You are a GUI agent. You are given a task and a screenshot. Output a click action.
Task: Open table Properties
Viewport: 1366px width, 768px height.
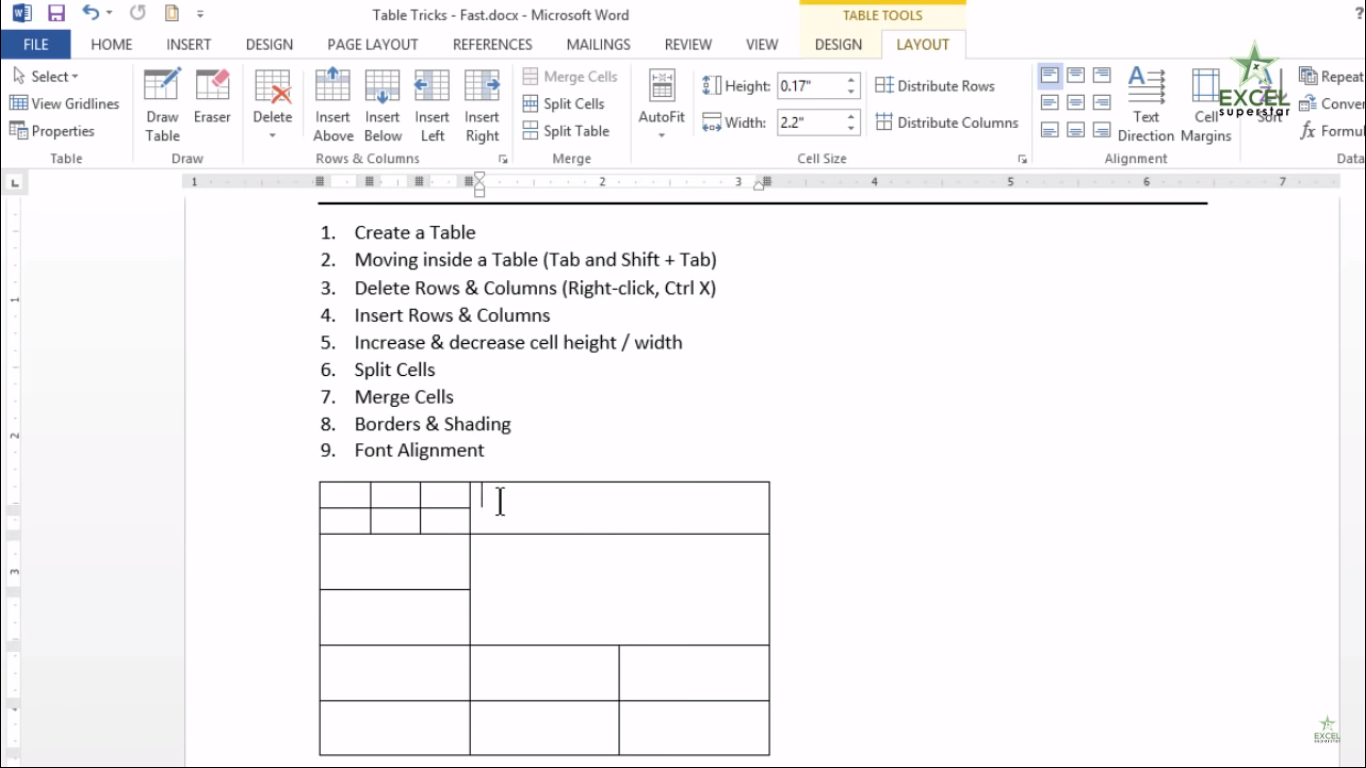point(52,130)
